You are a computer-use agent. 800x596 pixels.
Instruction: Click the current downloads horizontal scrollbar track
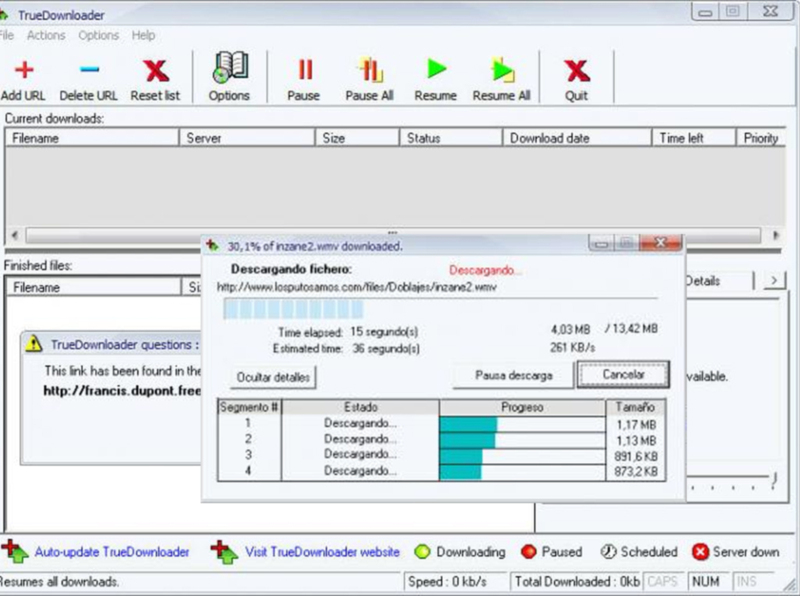[393, 236]
